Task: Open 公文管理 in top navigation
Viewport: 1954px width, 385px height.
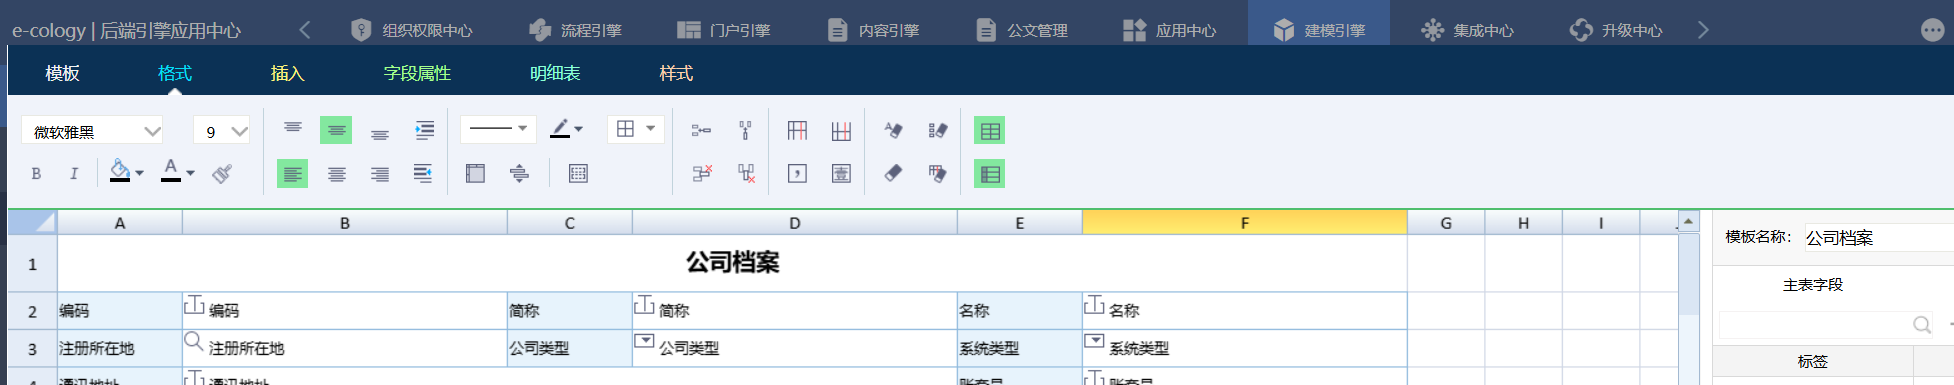Action: coord(1022,30)
